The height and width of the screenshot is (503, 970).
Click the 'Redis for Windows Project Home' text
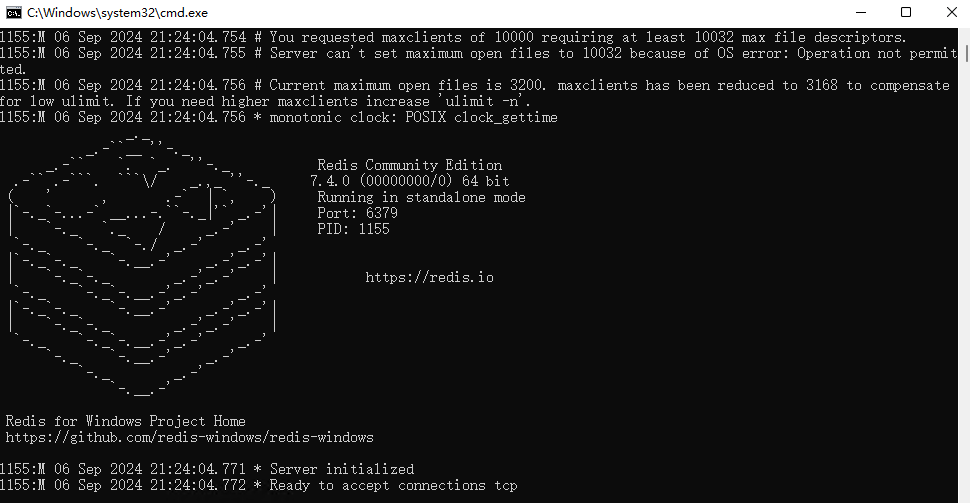(126, 421)
